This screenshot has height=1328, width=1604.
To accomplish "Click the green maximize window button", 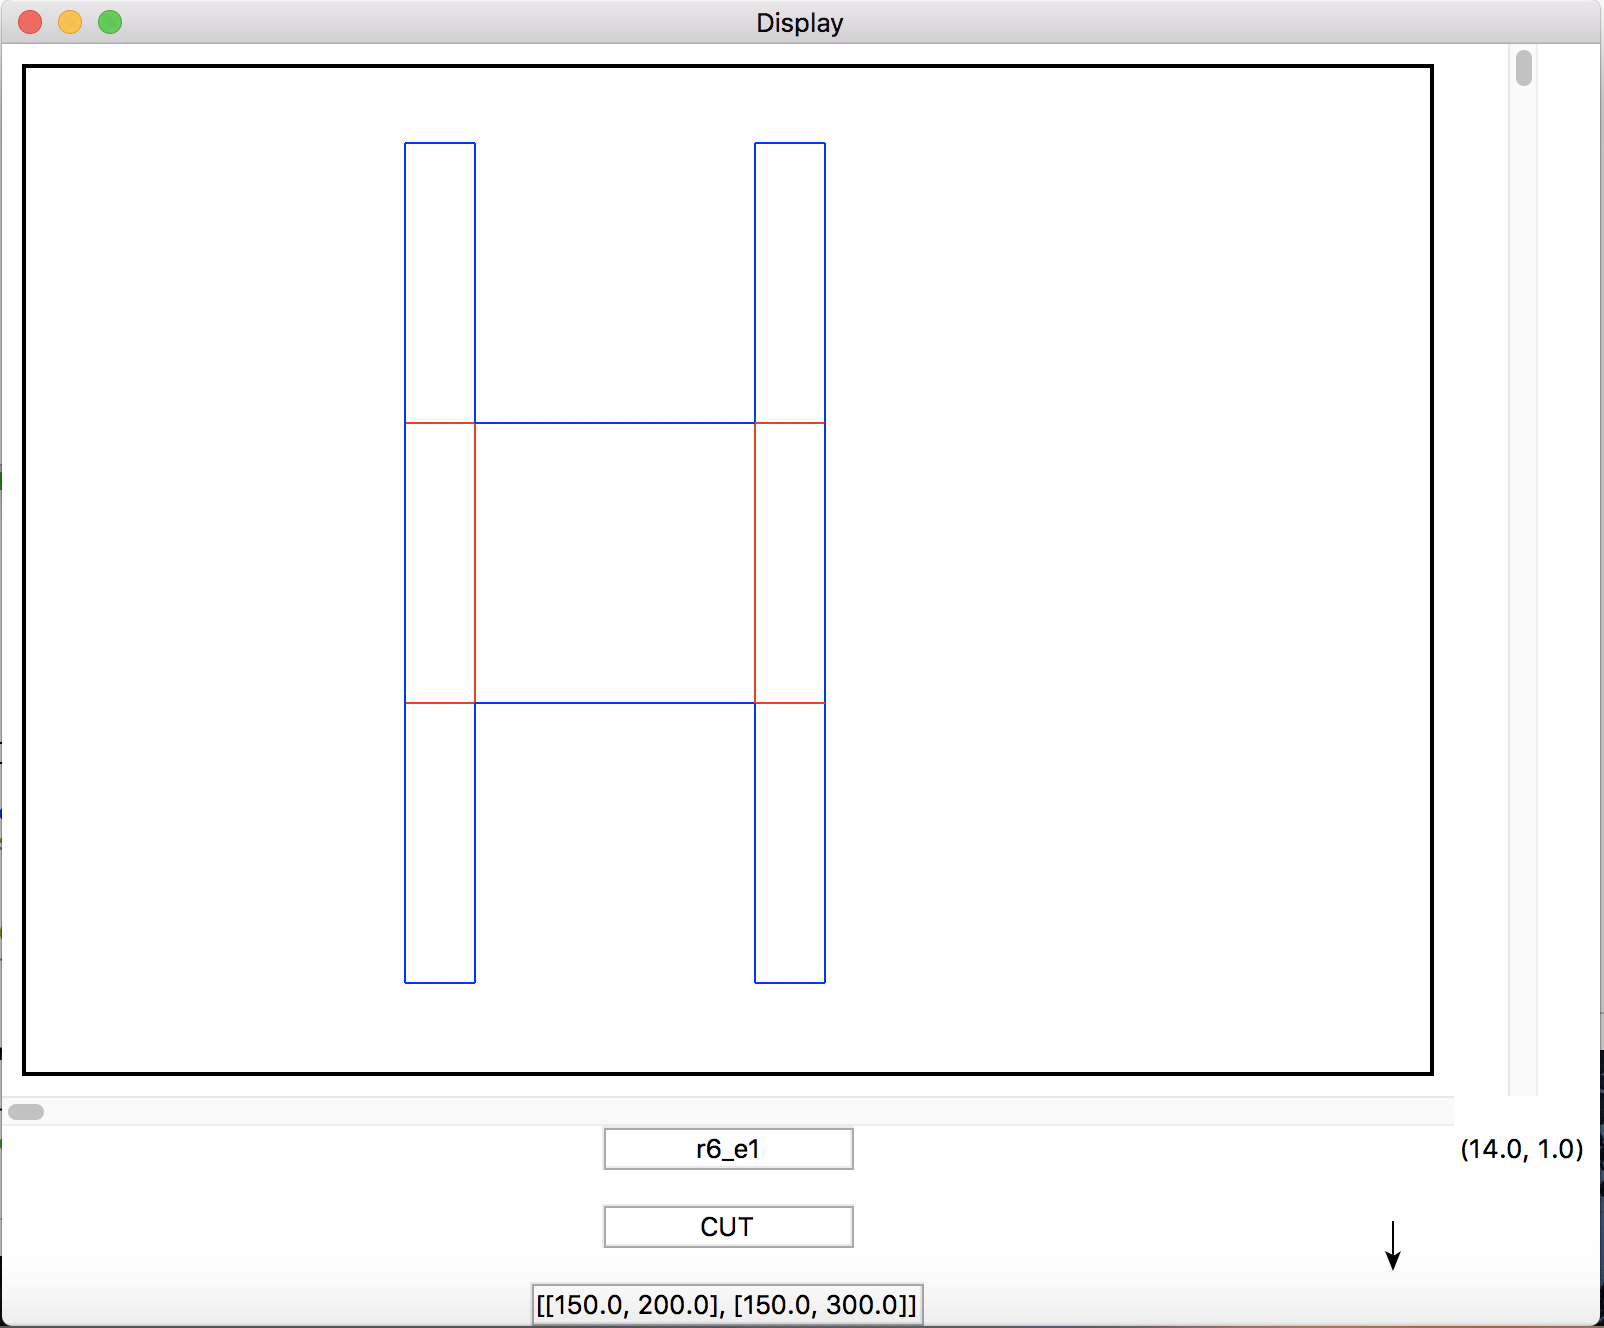I will click(110, 22).
